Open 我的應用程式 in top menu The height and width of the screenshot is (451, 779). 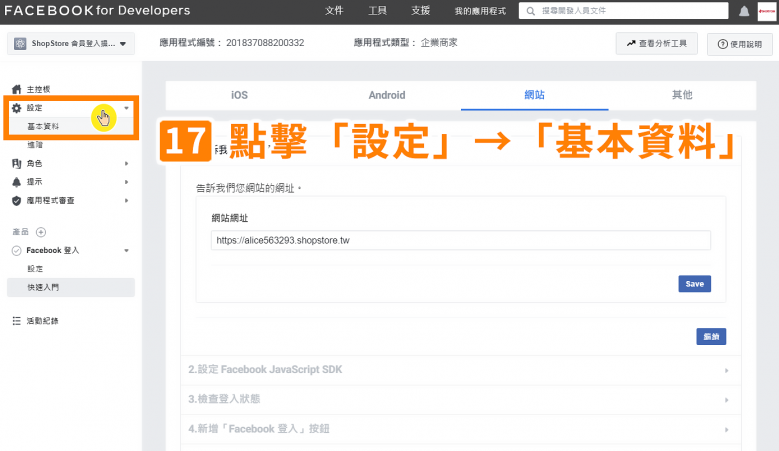coord(480,11)
